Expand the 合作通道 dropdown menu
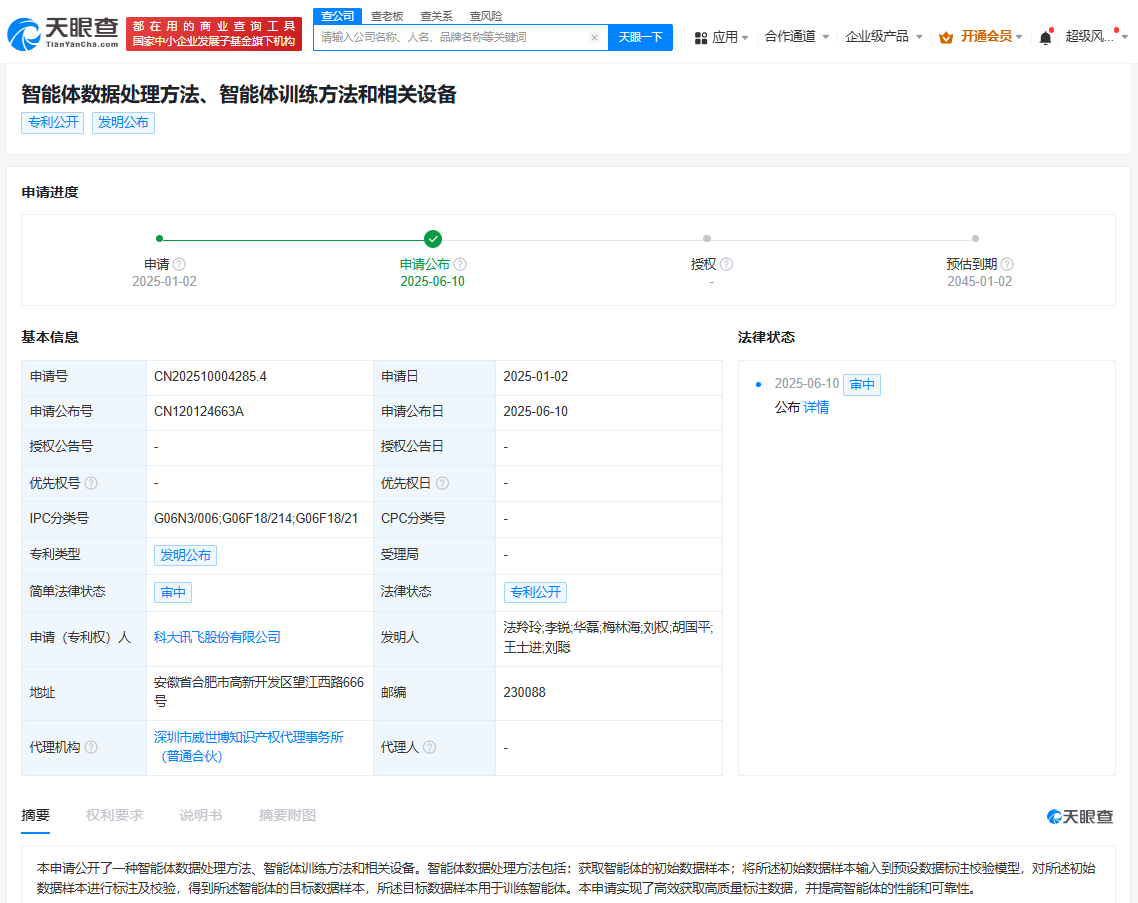Screen dimensions: 1138x903 tap(796, 36)
